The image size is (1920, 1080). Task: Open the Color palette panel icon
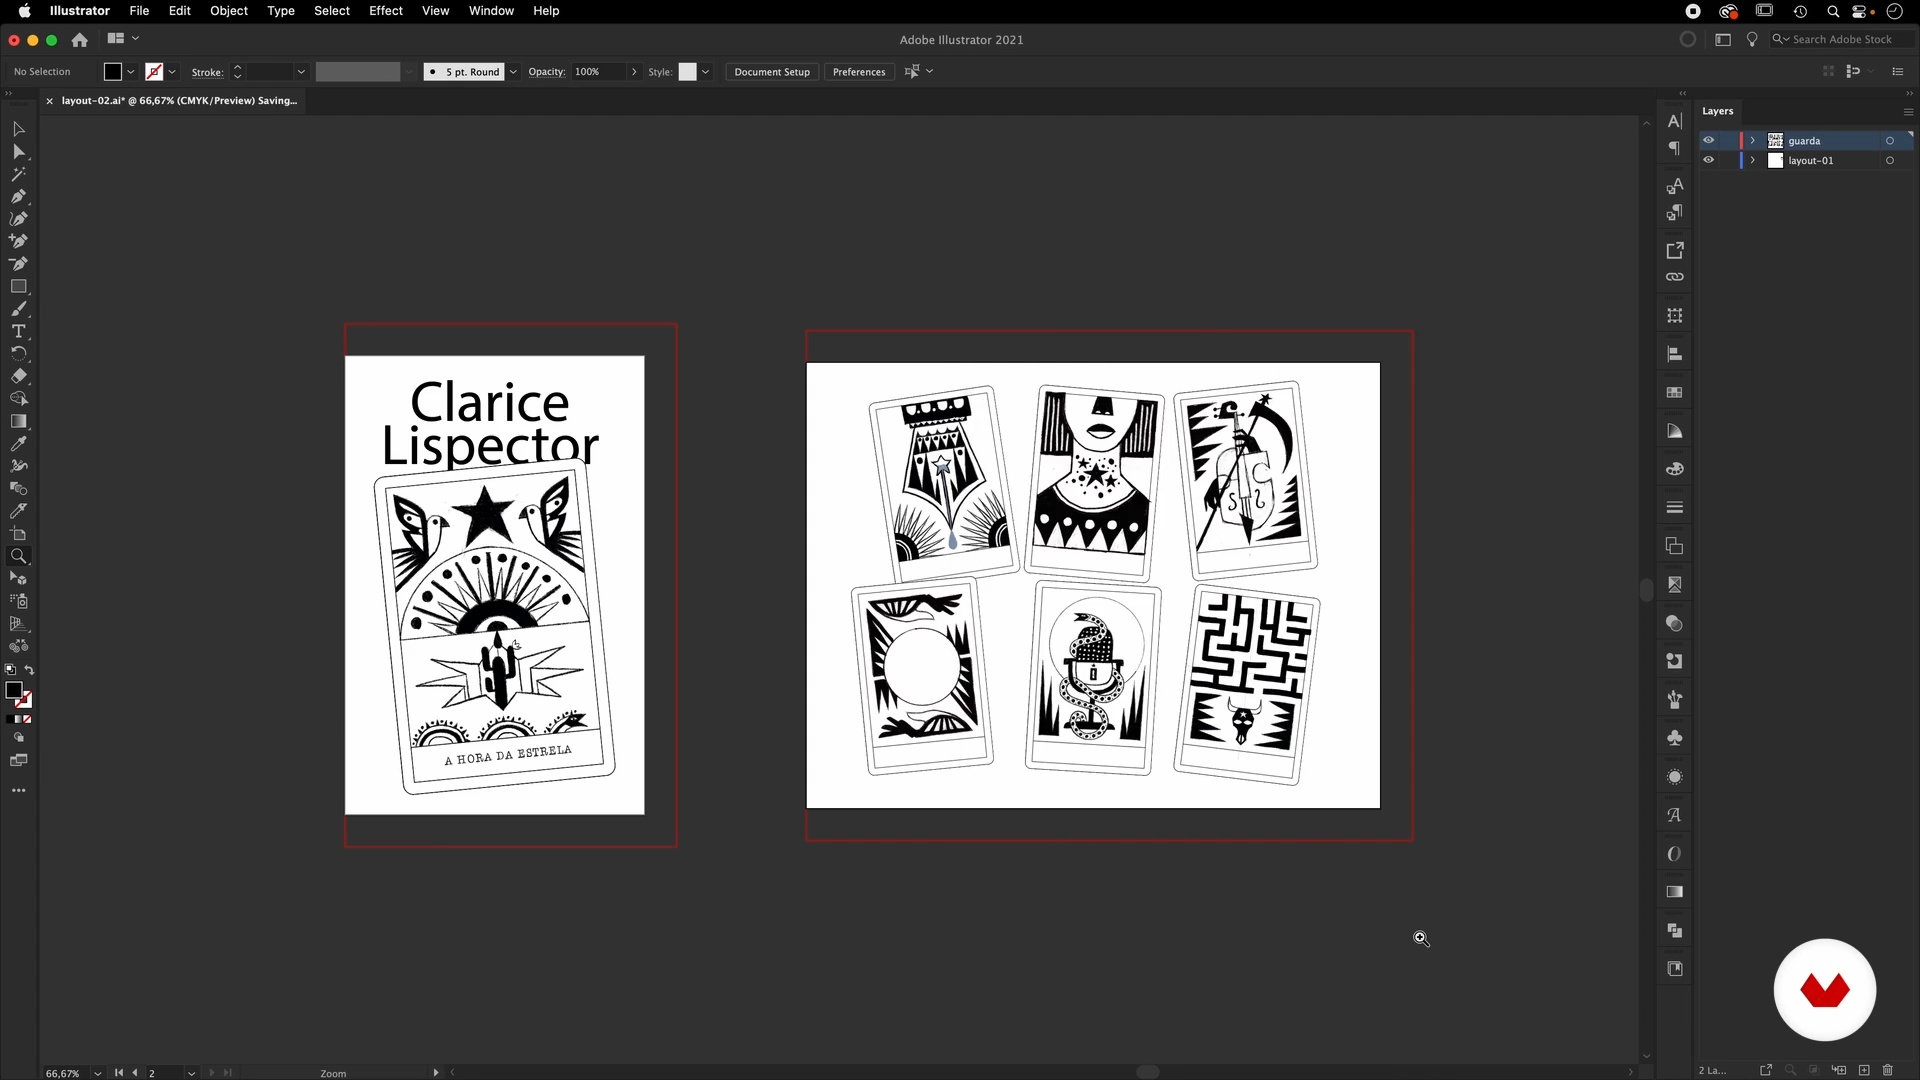(1675, 469)
